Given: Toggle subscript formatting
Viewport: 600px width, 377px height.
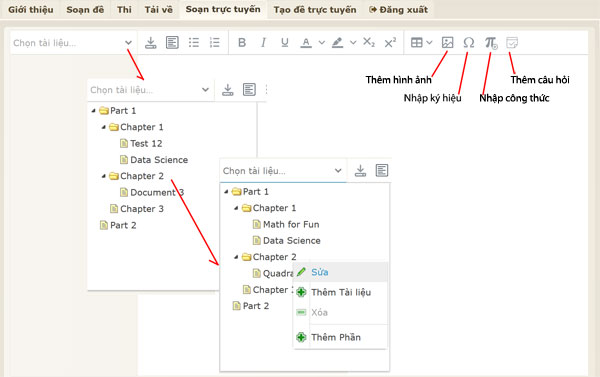Looking at the screenshot, I should point(369,42).
